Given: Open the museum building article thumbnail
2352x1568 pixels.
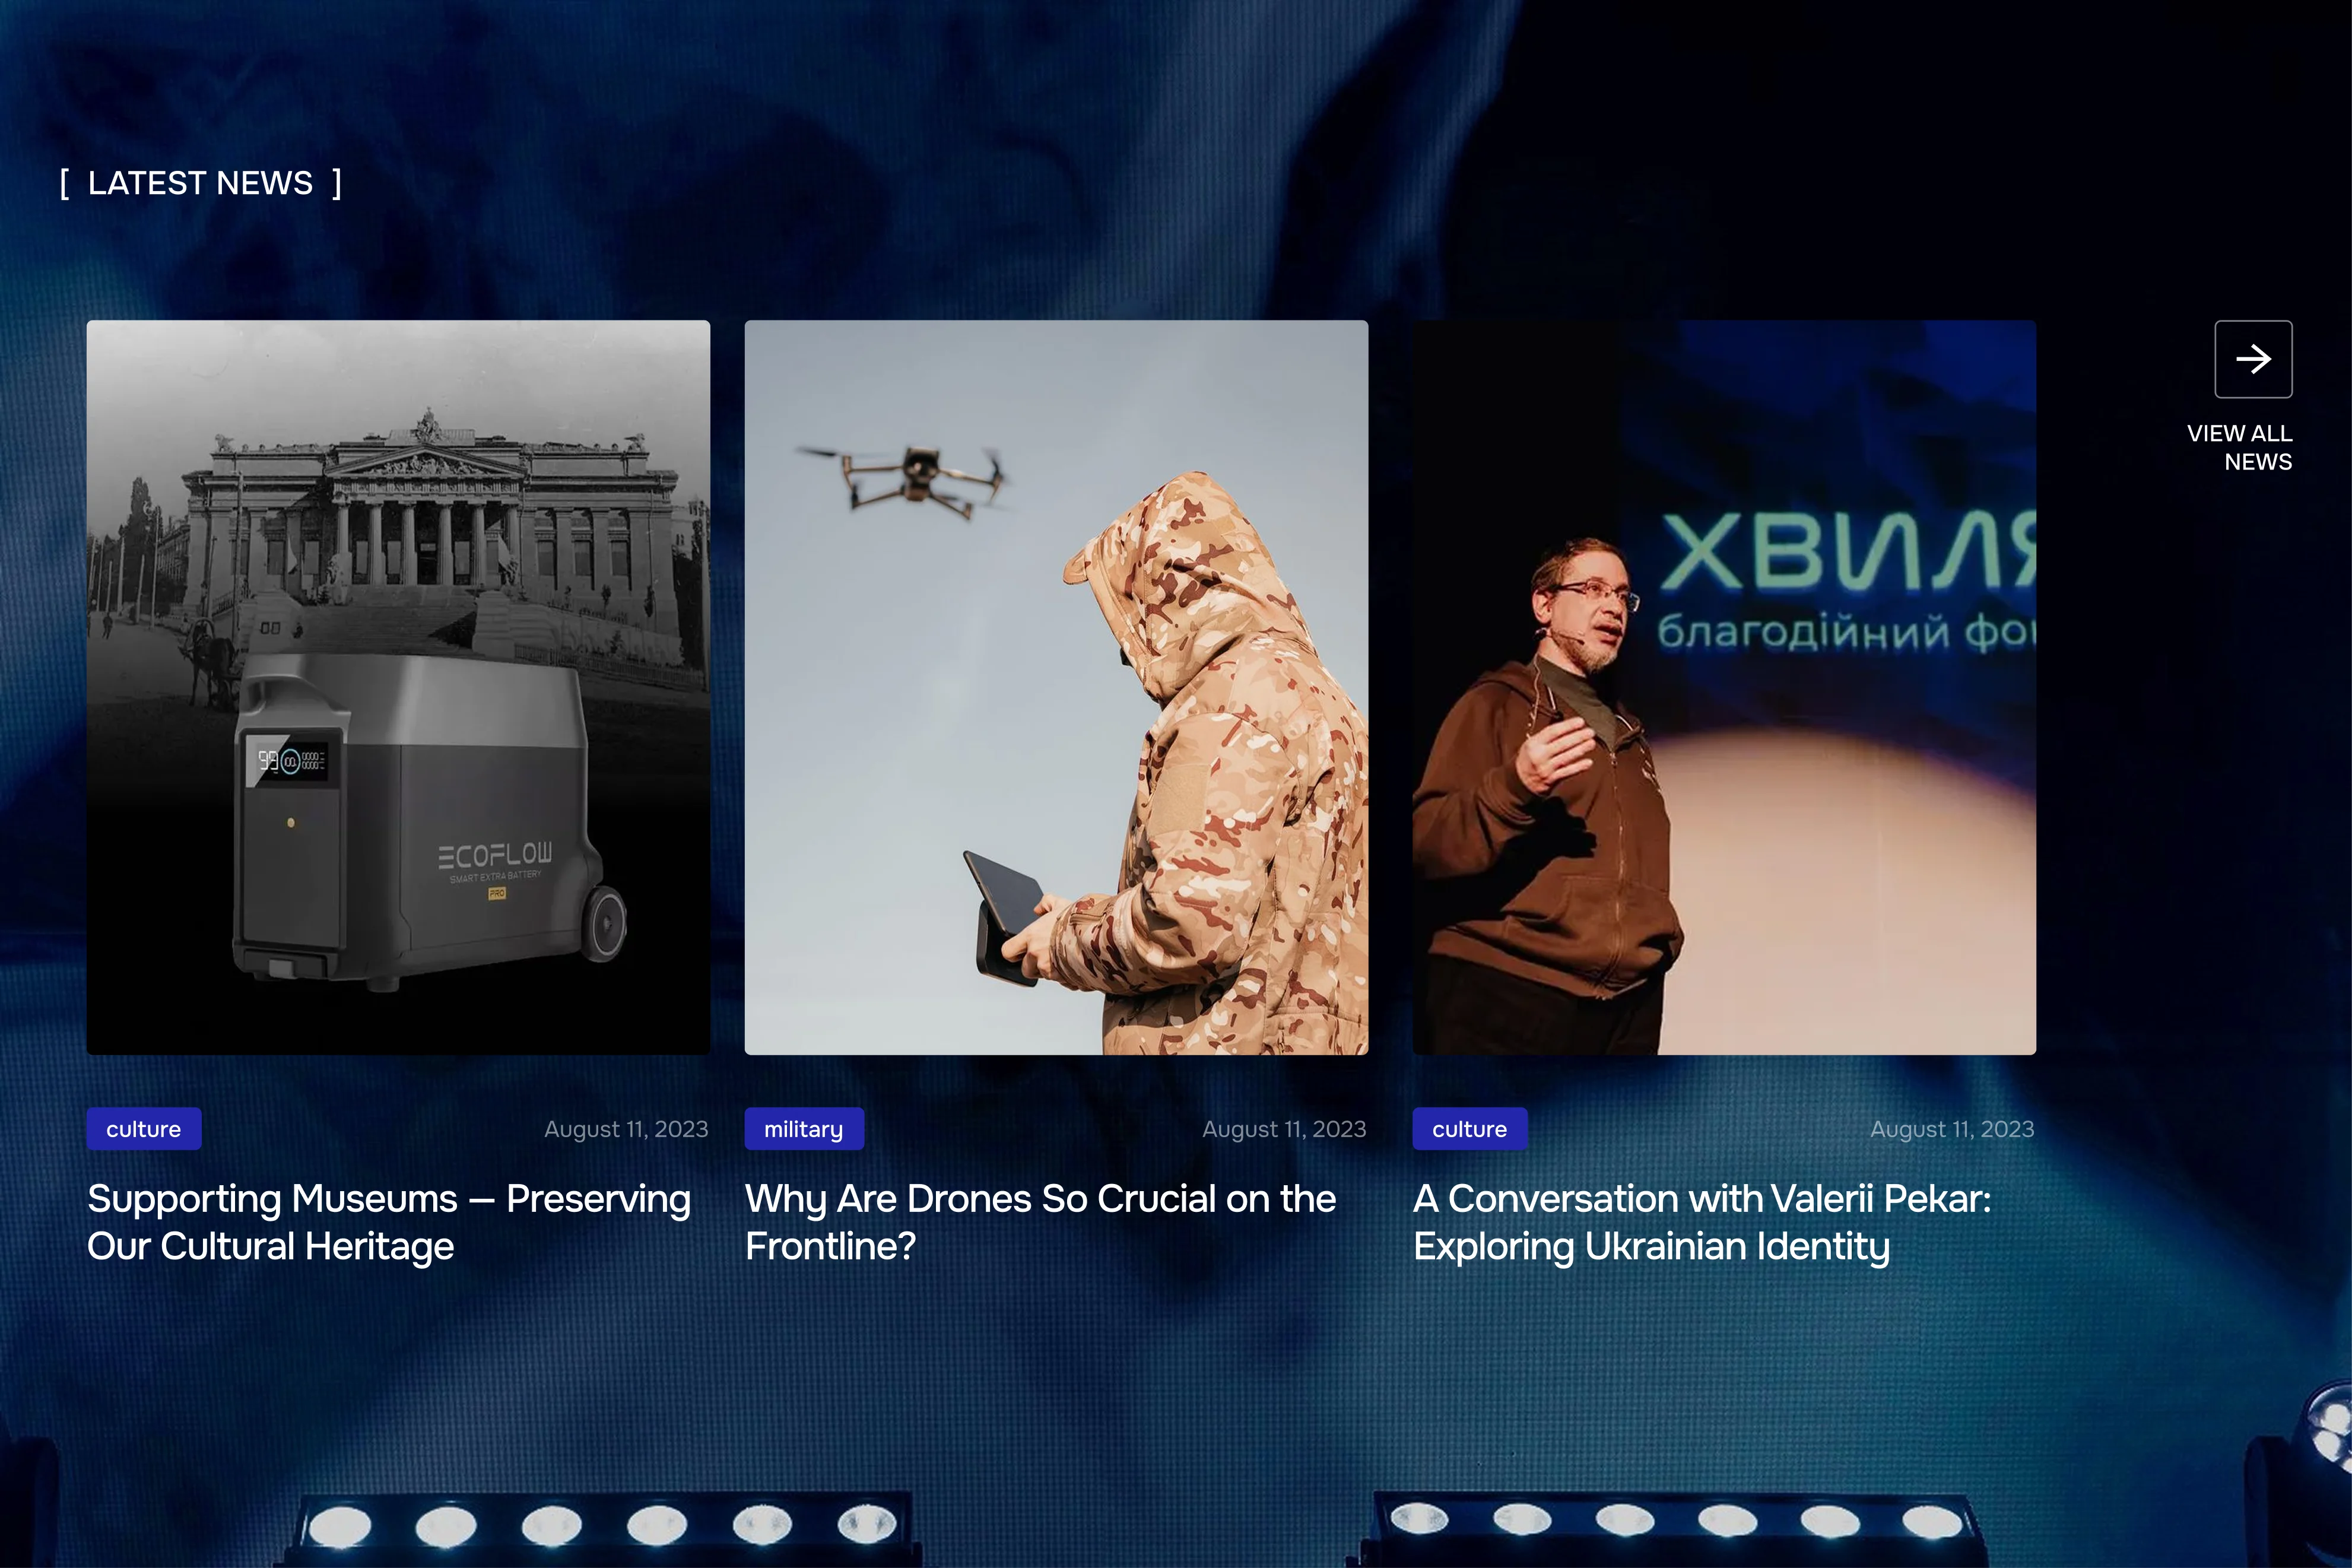Looking at the screenshot, I should click(430, 520).
